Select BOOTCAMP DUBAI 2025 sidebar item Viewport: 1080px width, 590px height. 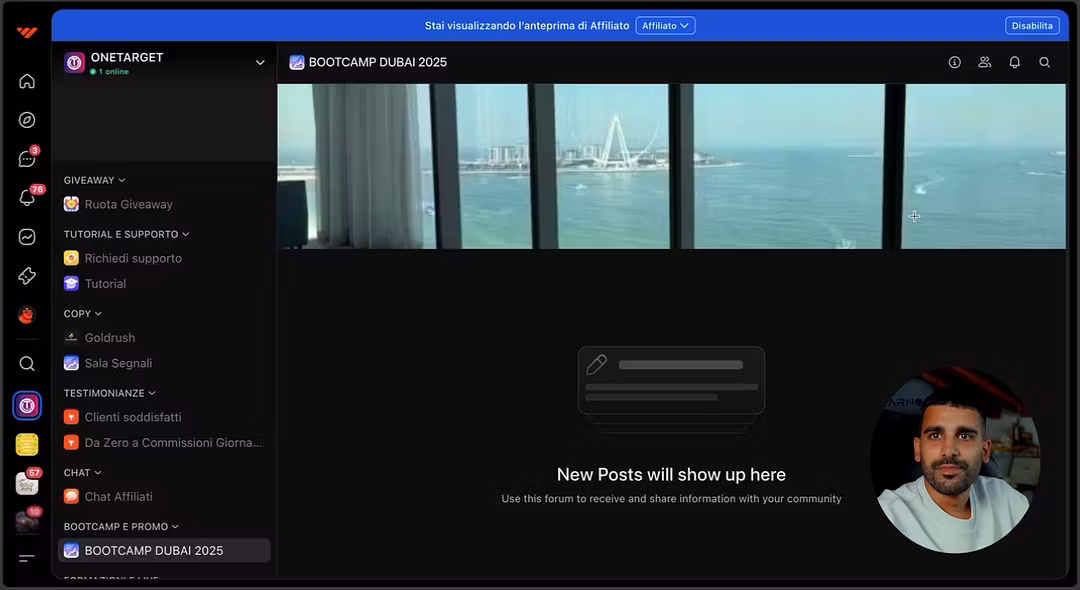click(x=164, y=551)
